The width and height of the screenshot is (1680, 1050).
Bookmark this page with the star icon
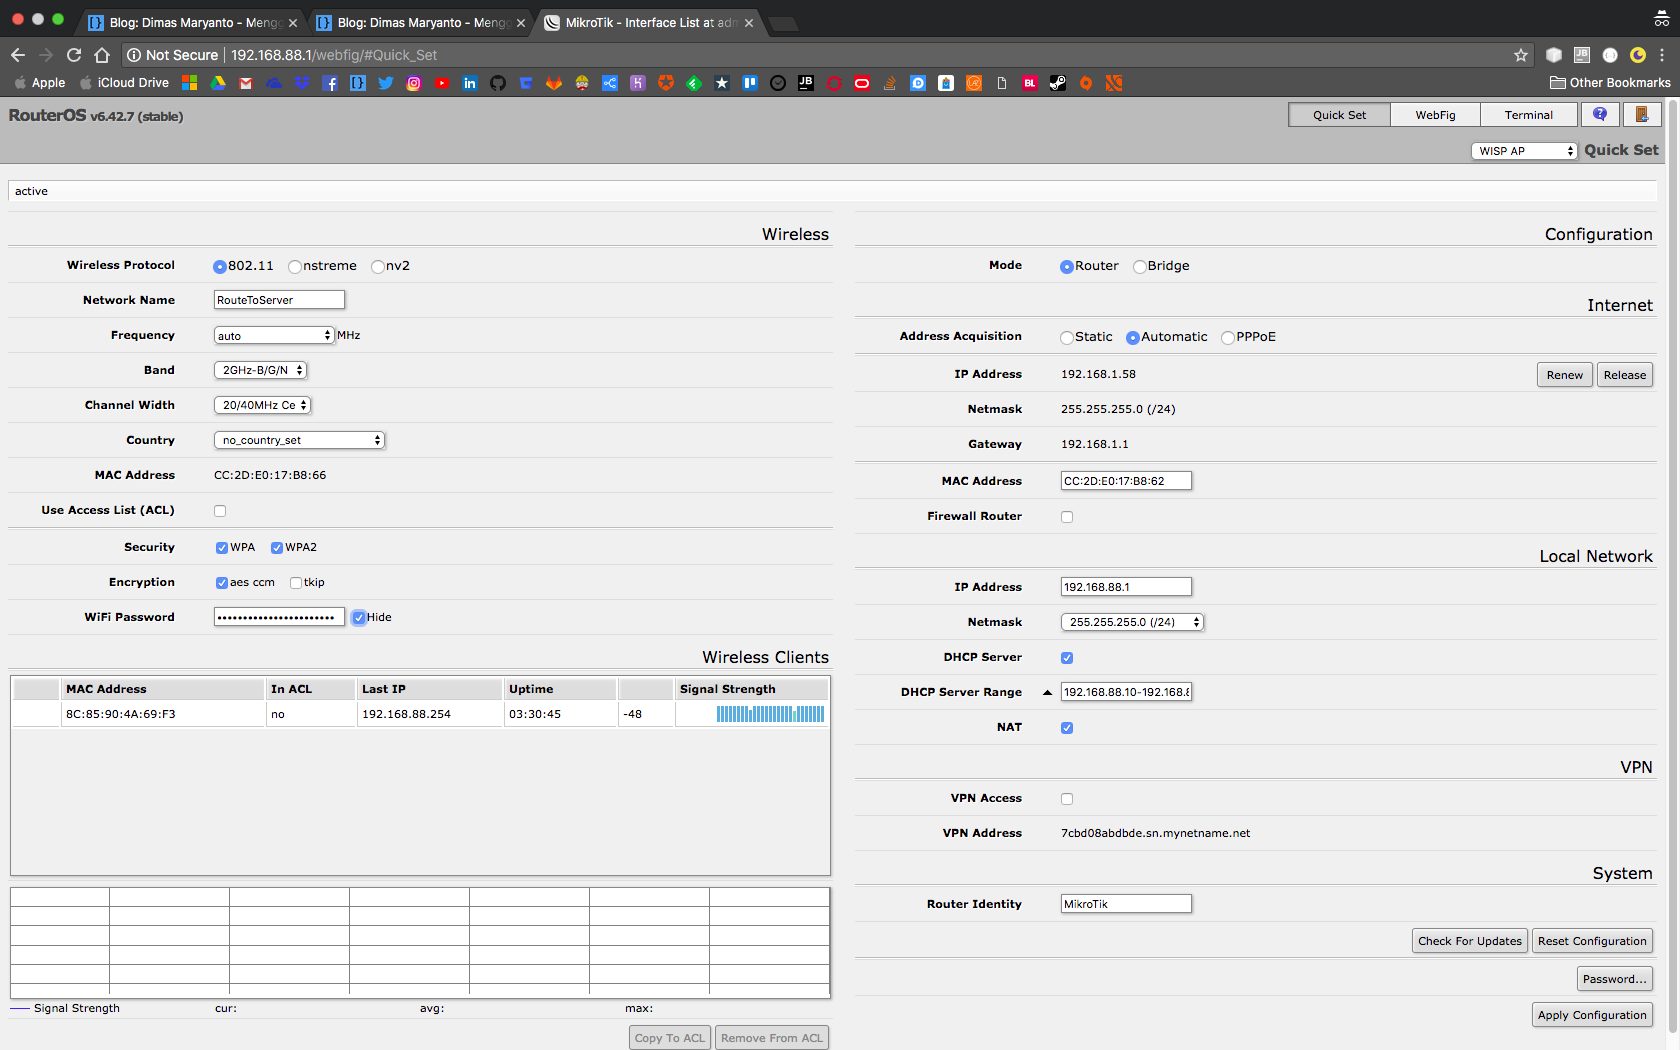pyautogui.click(x=1521, y=55)
